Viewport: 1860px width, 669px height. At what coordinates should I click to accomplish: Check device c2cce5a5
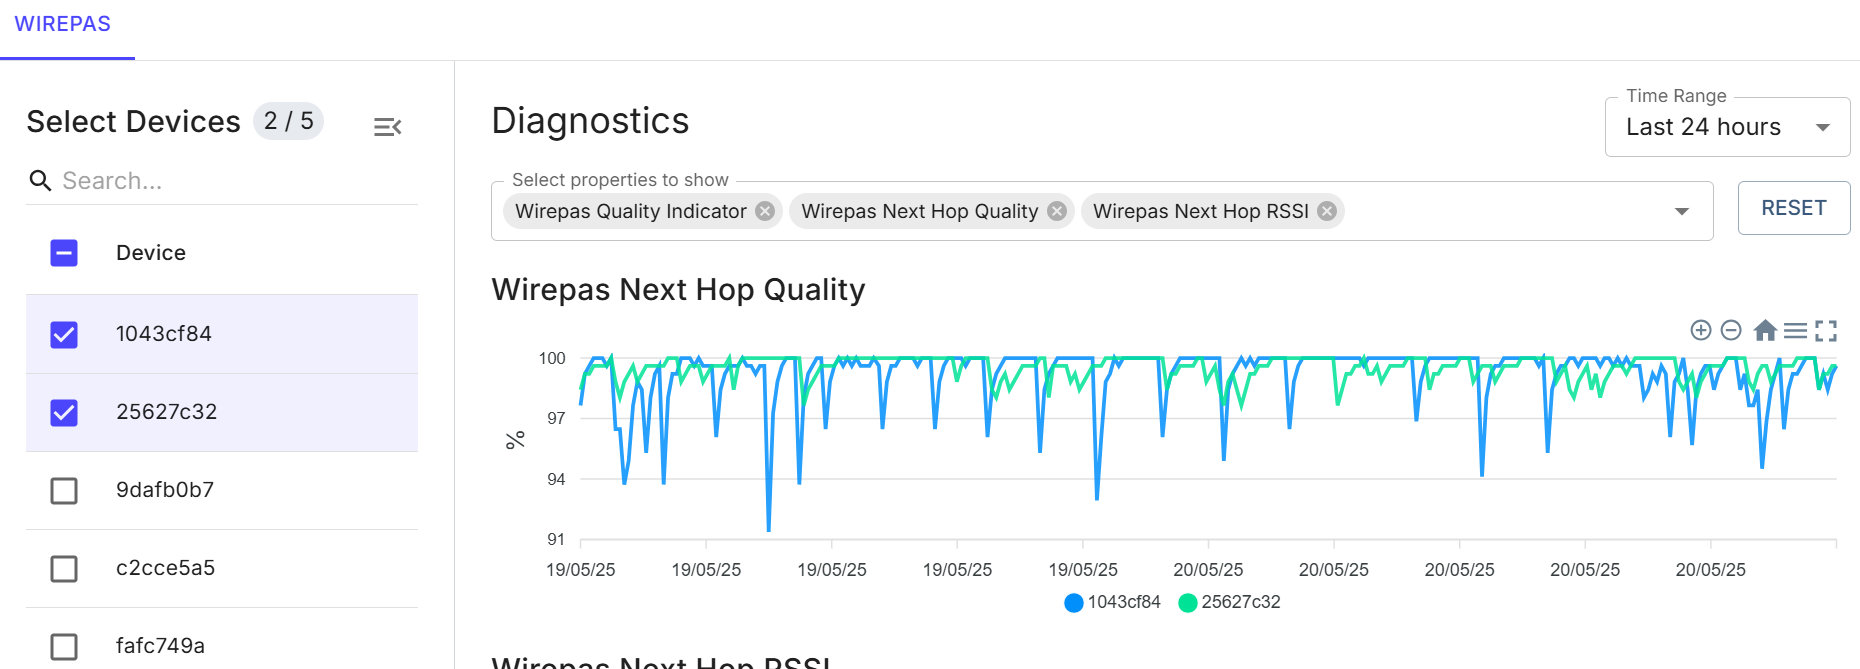click(64, 568)
